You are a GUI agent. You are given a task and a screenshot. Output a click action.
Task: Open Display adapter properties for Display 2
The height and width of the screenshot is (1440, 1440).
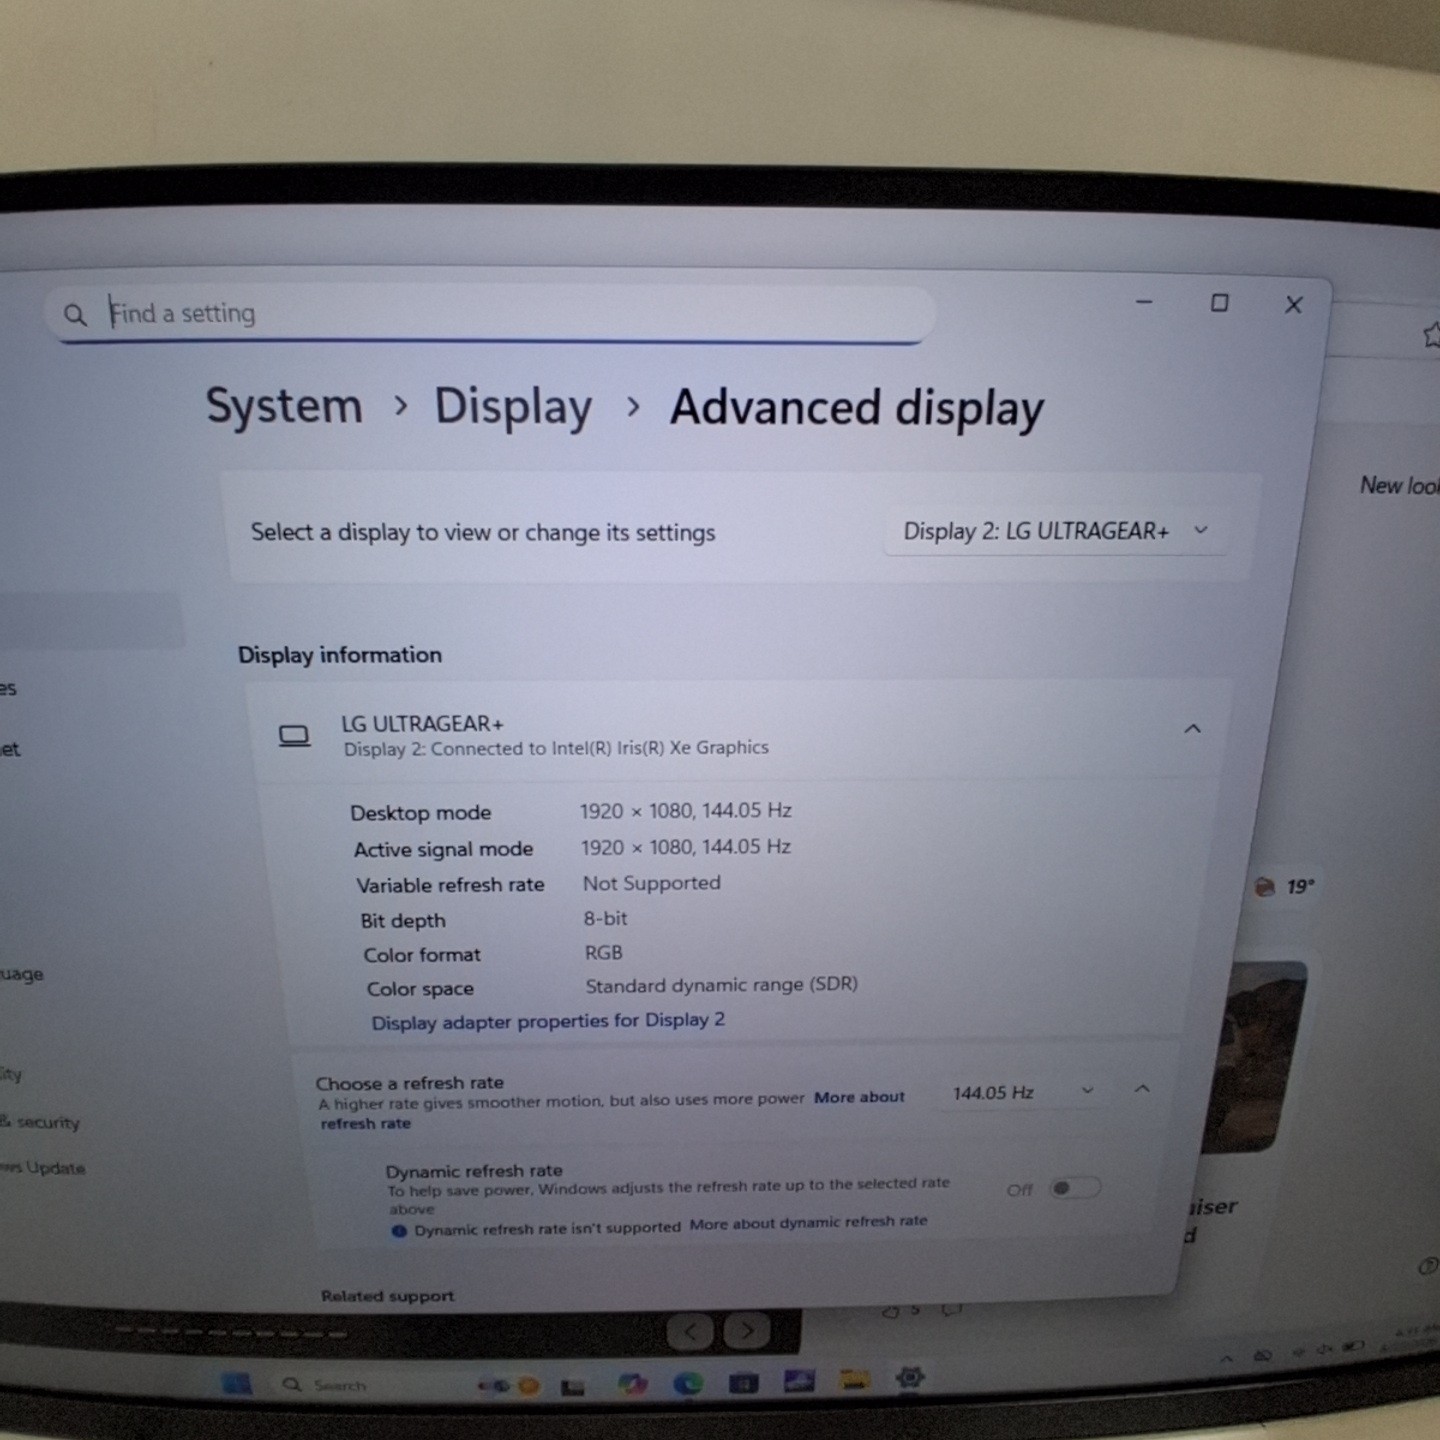coord(548,1021)
